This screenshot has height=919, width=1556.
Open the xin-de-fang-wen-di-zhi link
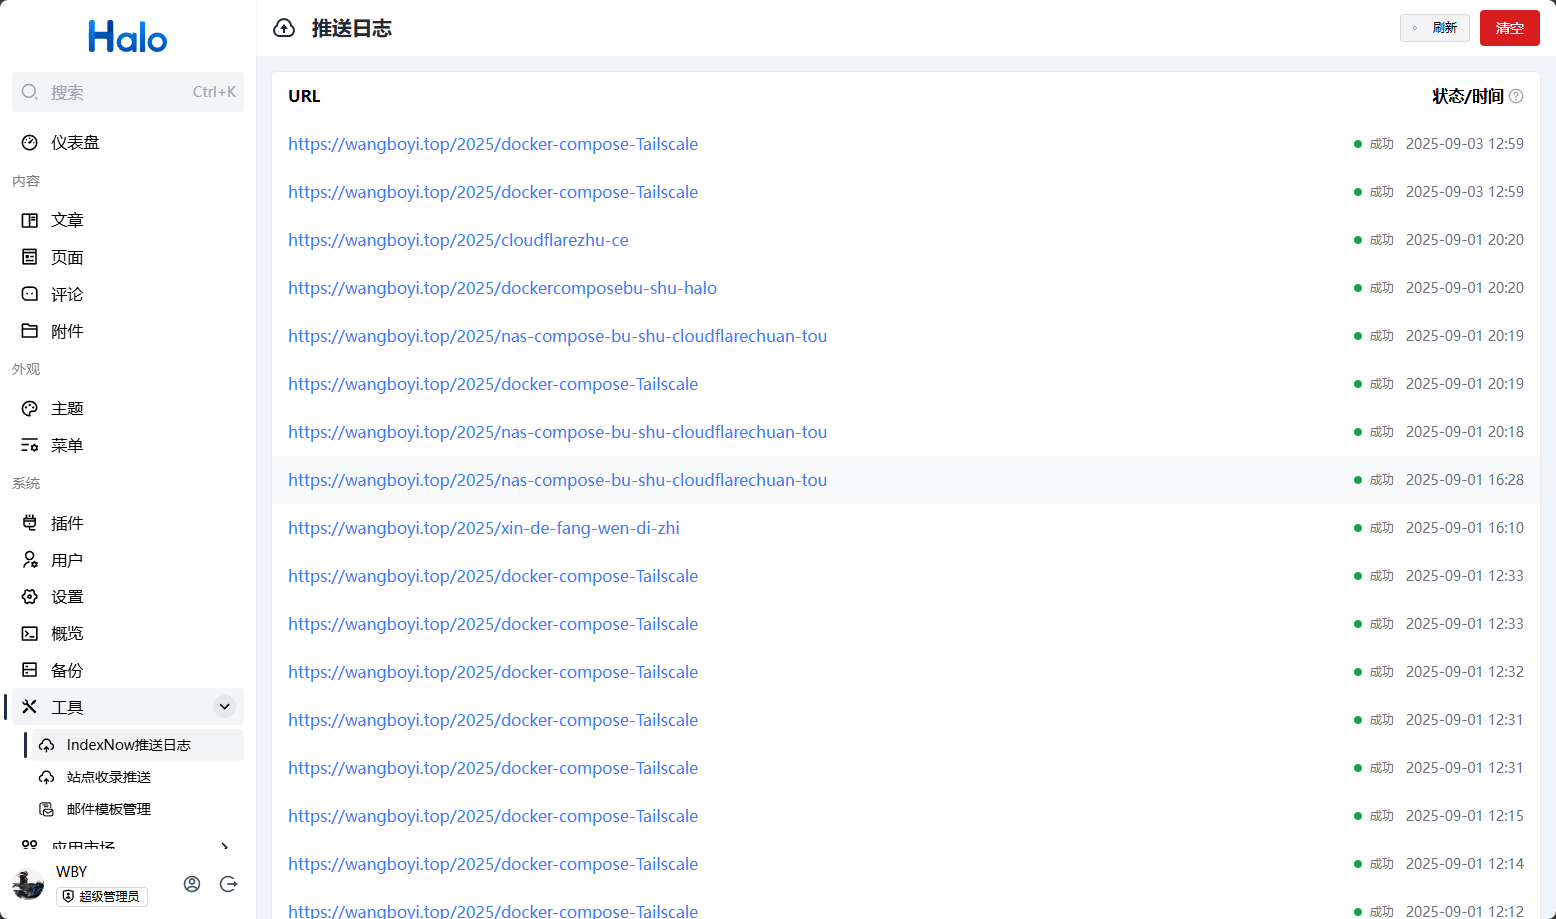tap(484, 528)
